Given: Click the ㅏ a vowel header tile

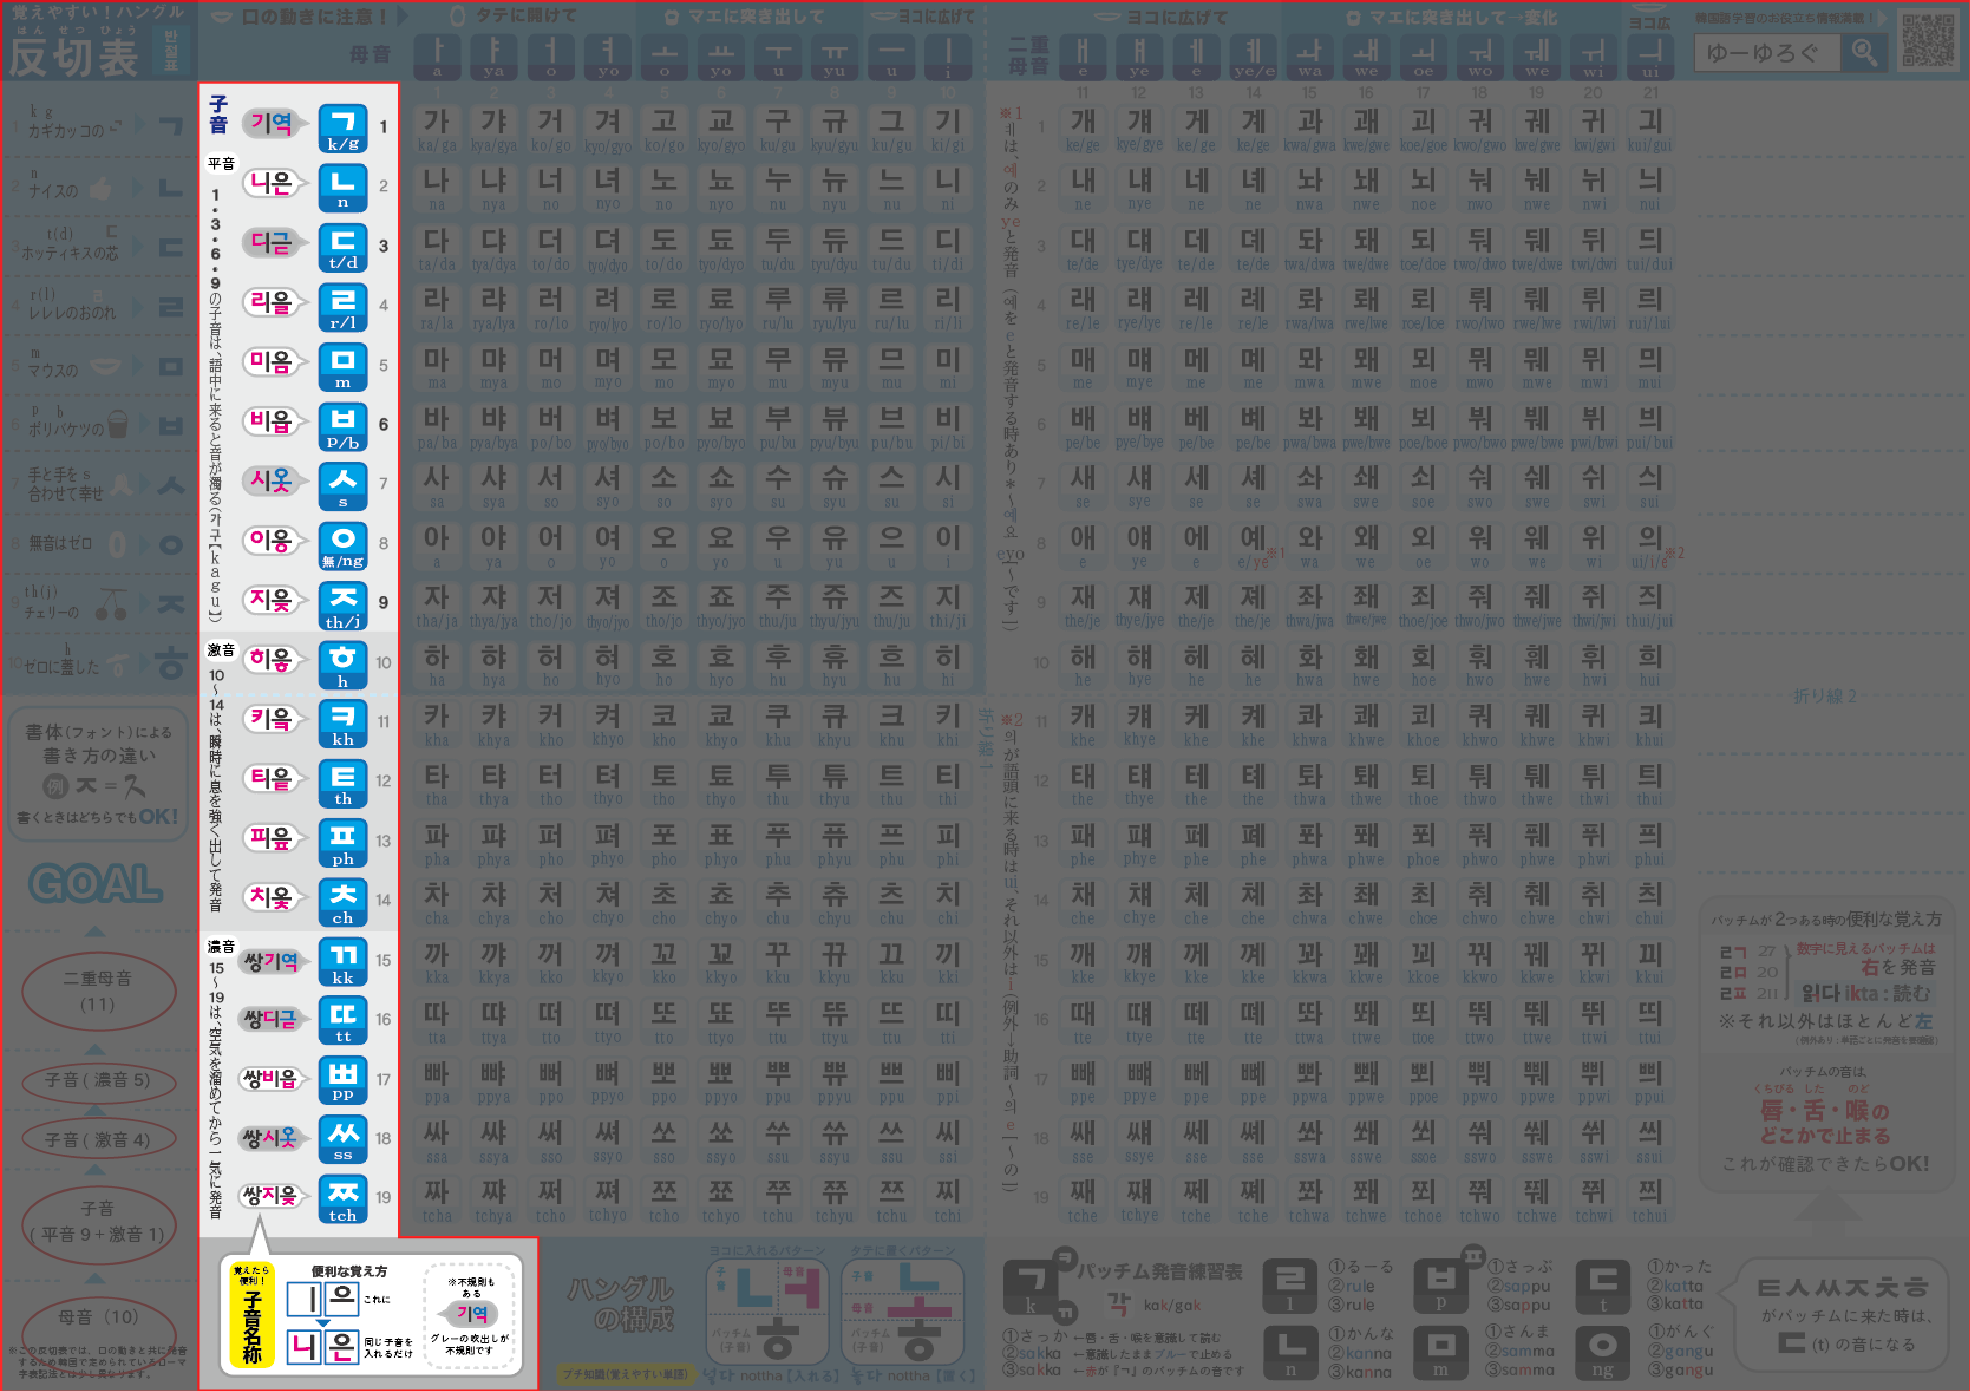Looking at the screenshot, I should pyautogui.click(x=437, y=56).
